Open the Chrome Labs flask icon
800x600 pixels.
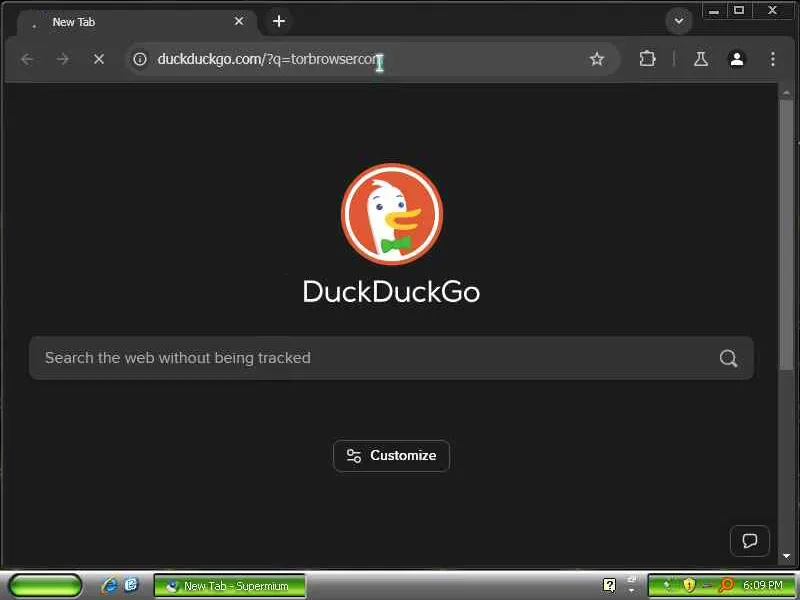click(701, 59)
